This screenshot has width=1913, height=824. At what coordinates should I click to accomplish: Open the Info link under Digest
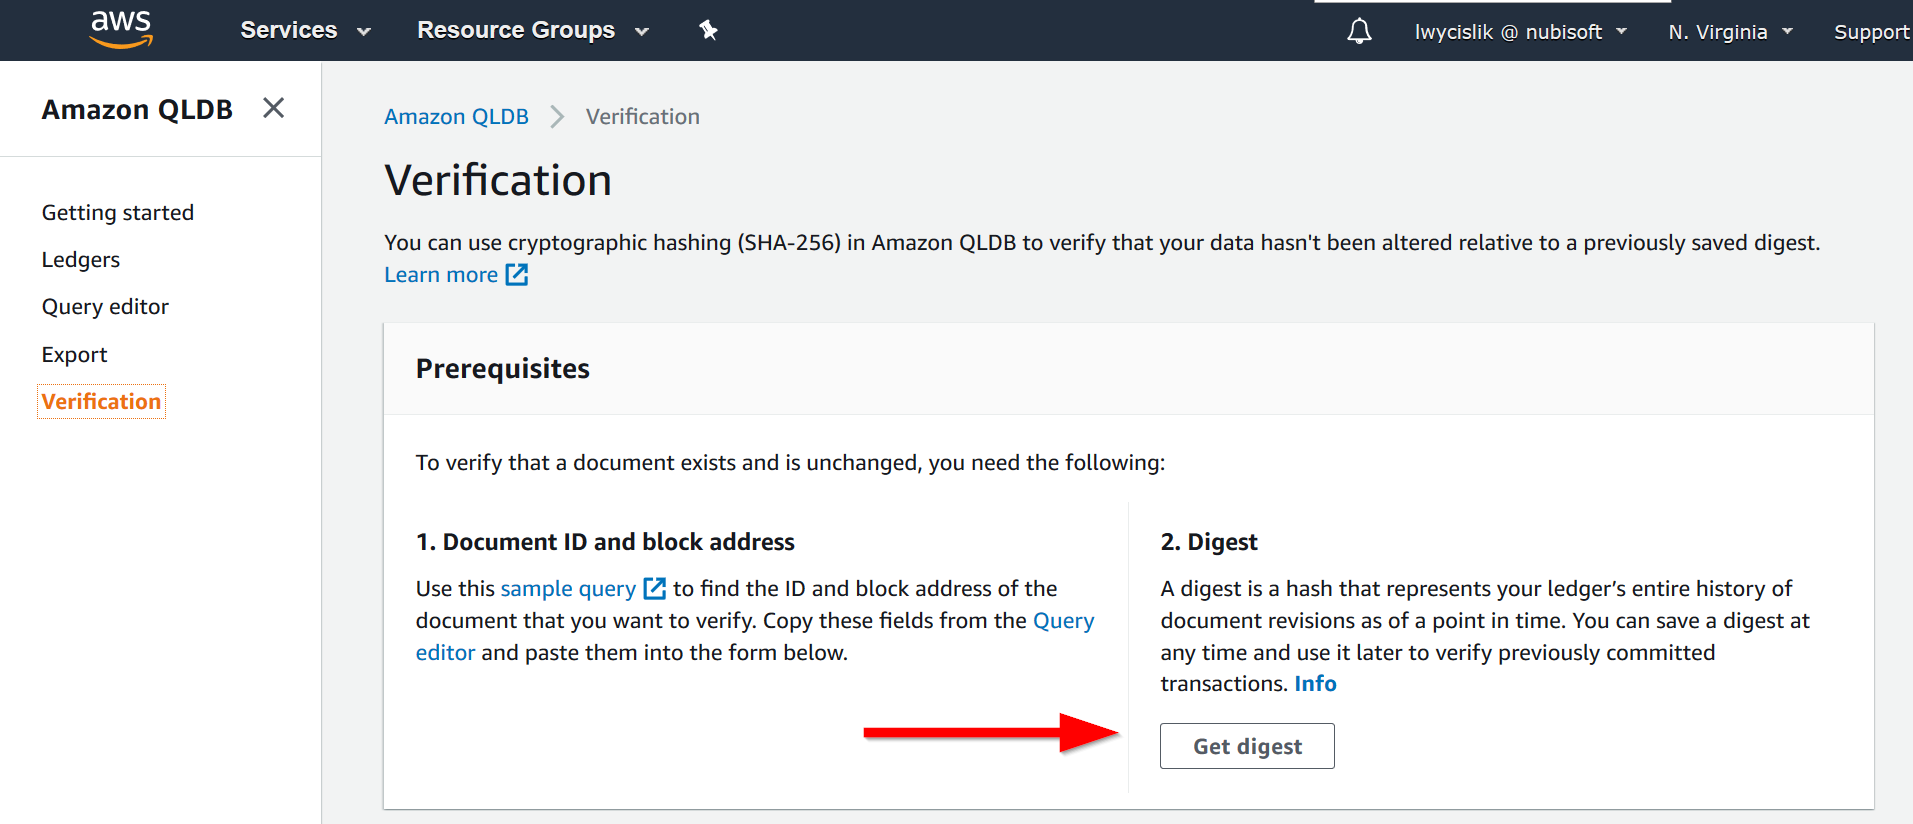pos(1315,684)
